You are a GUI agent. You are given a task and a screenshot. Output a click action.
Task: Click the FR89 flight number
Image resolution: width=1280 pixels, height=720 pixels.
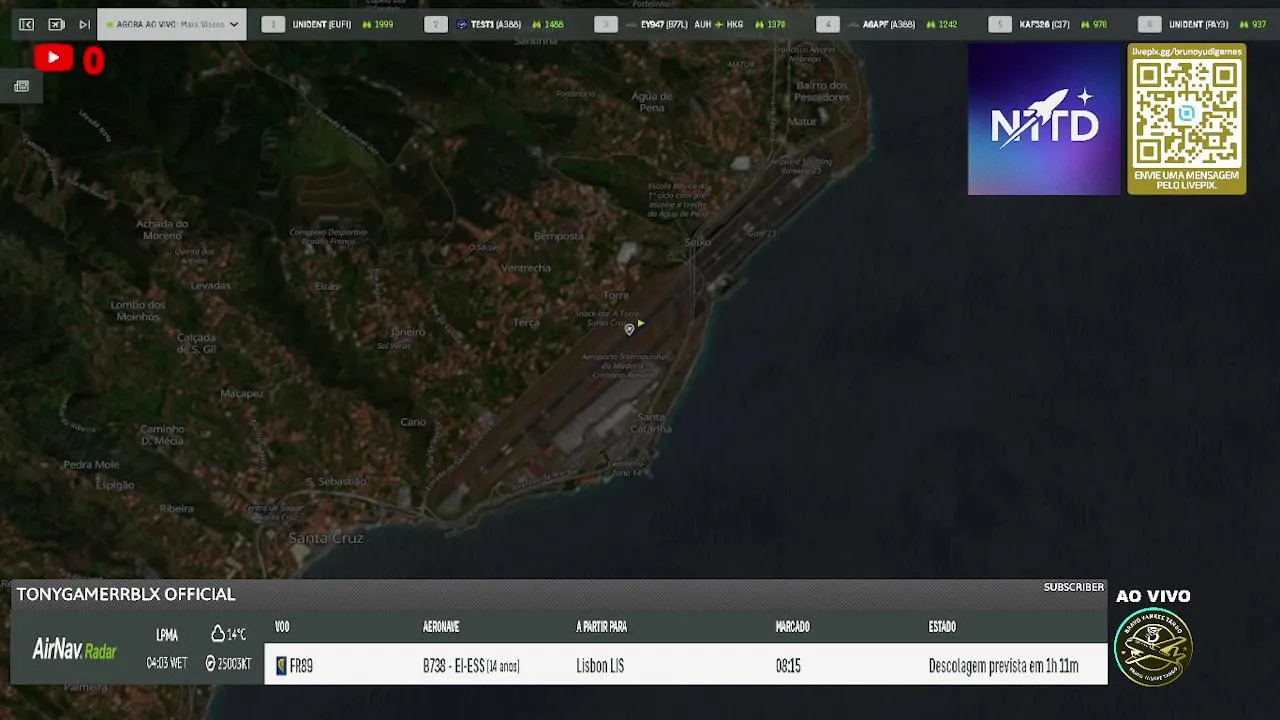tap(301, 666)
